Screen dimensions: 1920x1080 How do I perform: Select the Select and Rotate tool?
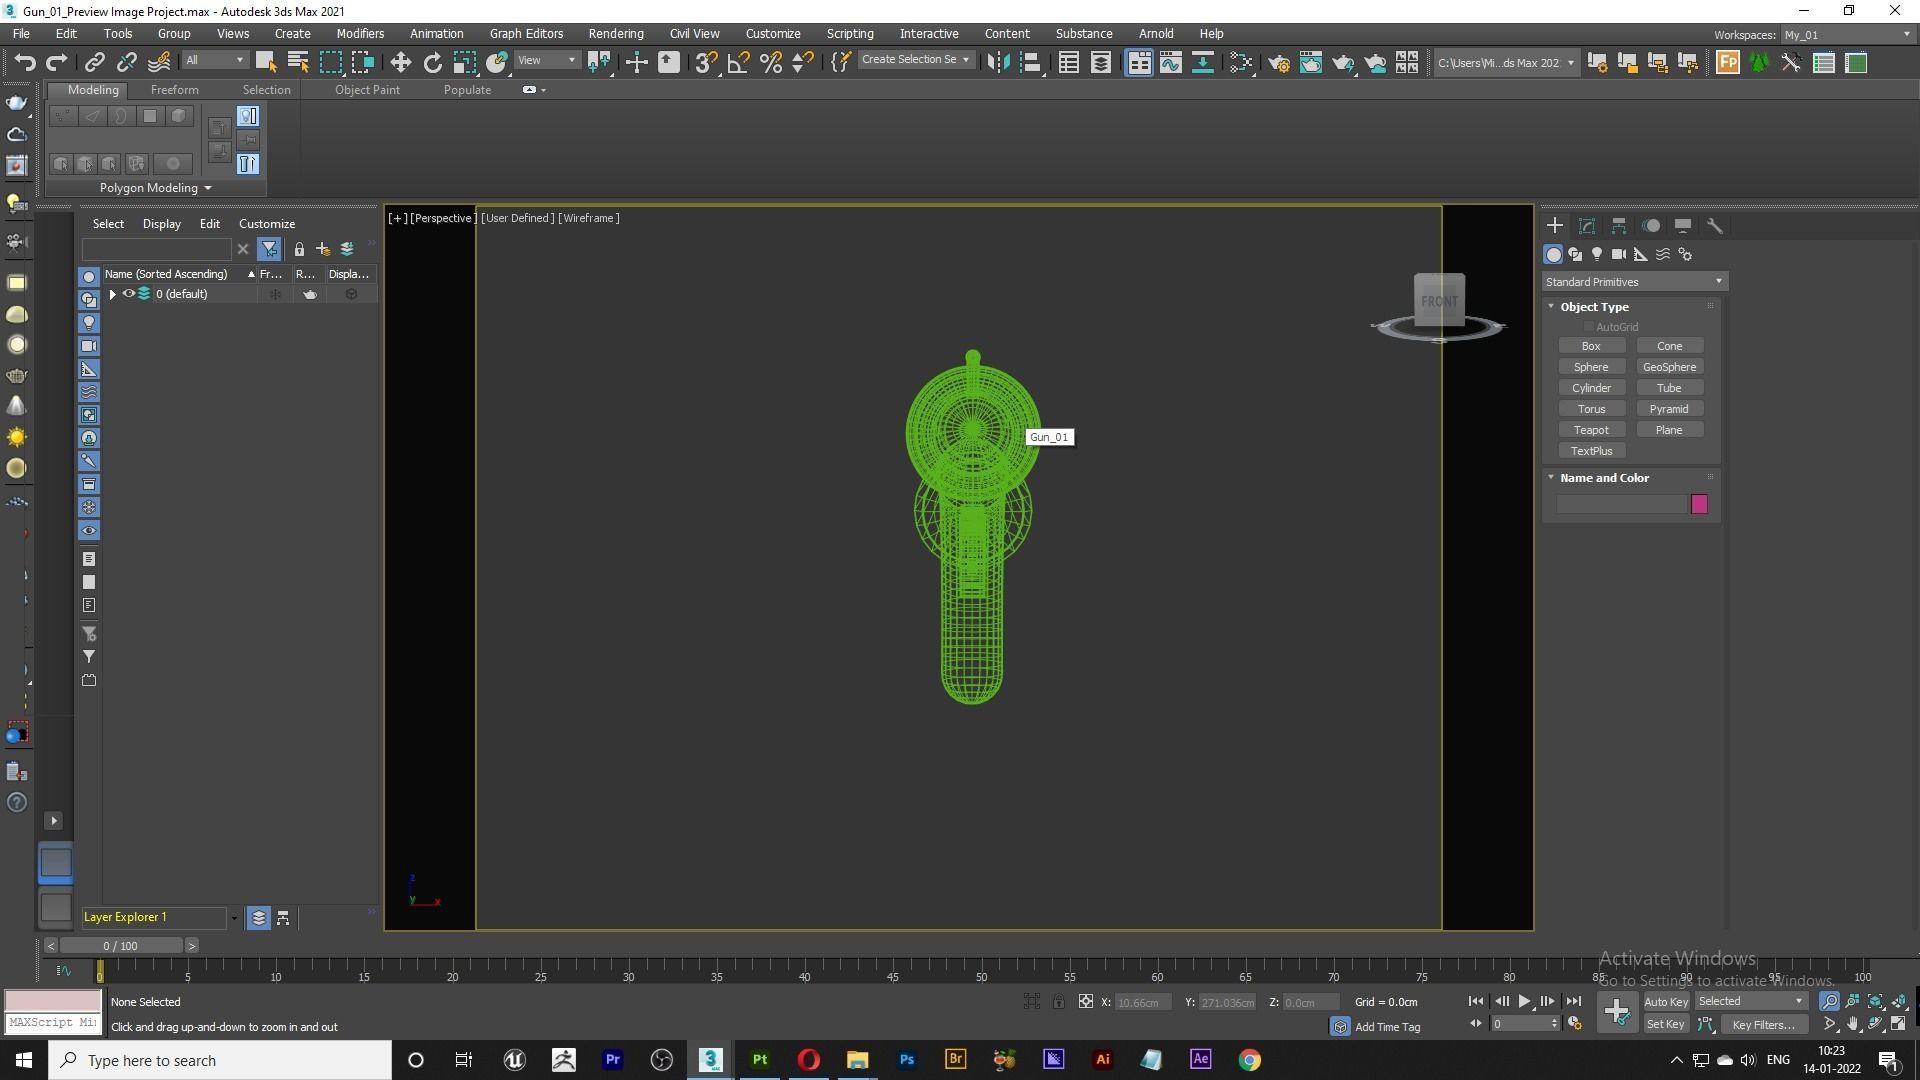tap(432, 62)
